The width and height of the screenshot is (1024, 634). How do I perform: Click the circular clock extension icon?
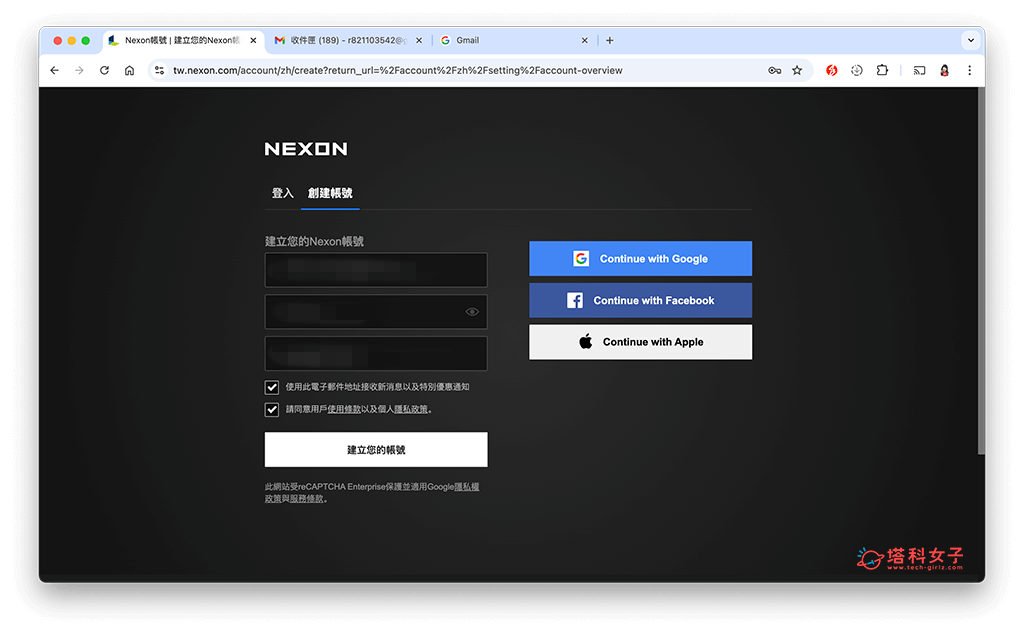[857, 71]
